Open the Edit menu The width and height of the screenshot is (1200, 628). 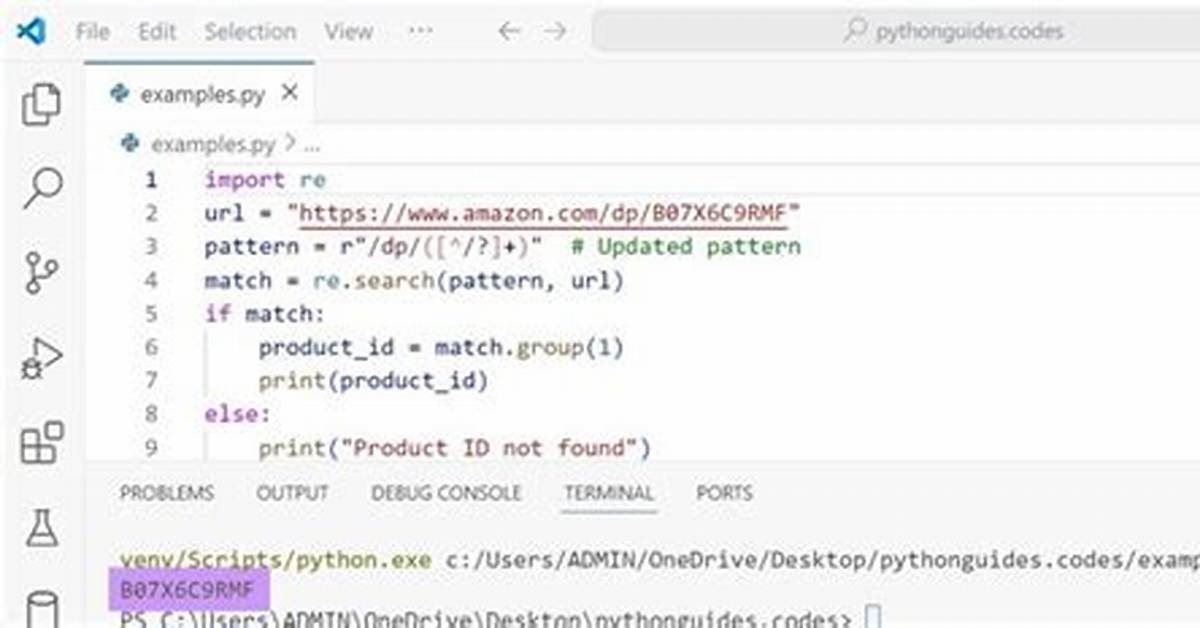click(x=157, y=31)
